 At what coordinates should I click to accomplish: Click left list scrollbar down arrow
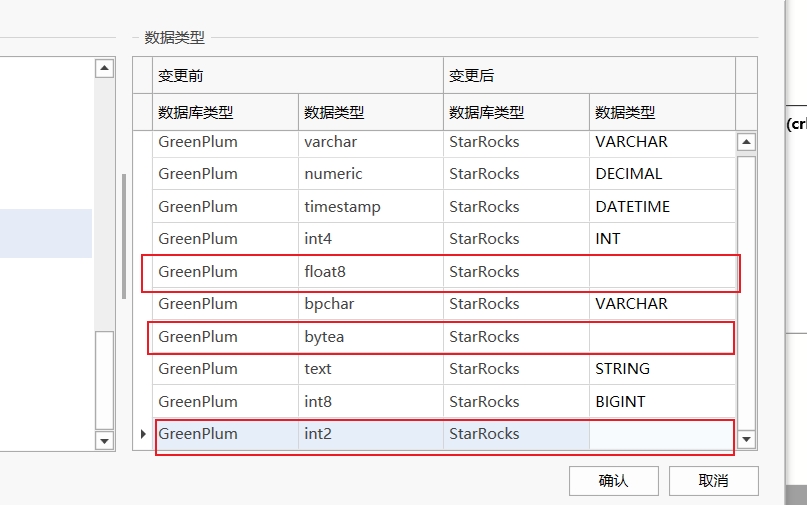tap(104, 441)
